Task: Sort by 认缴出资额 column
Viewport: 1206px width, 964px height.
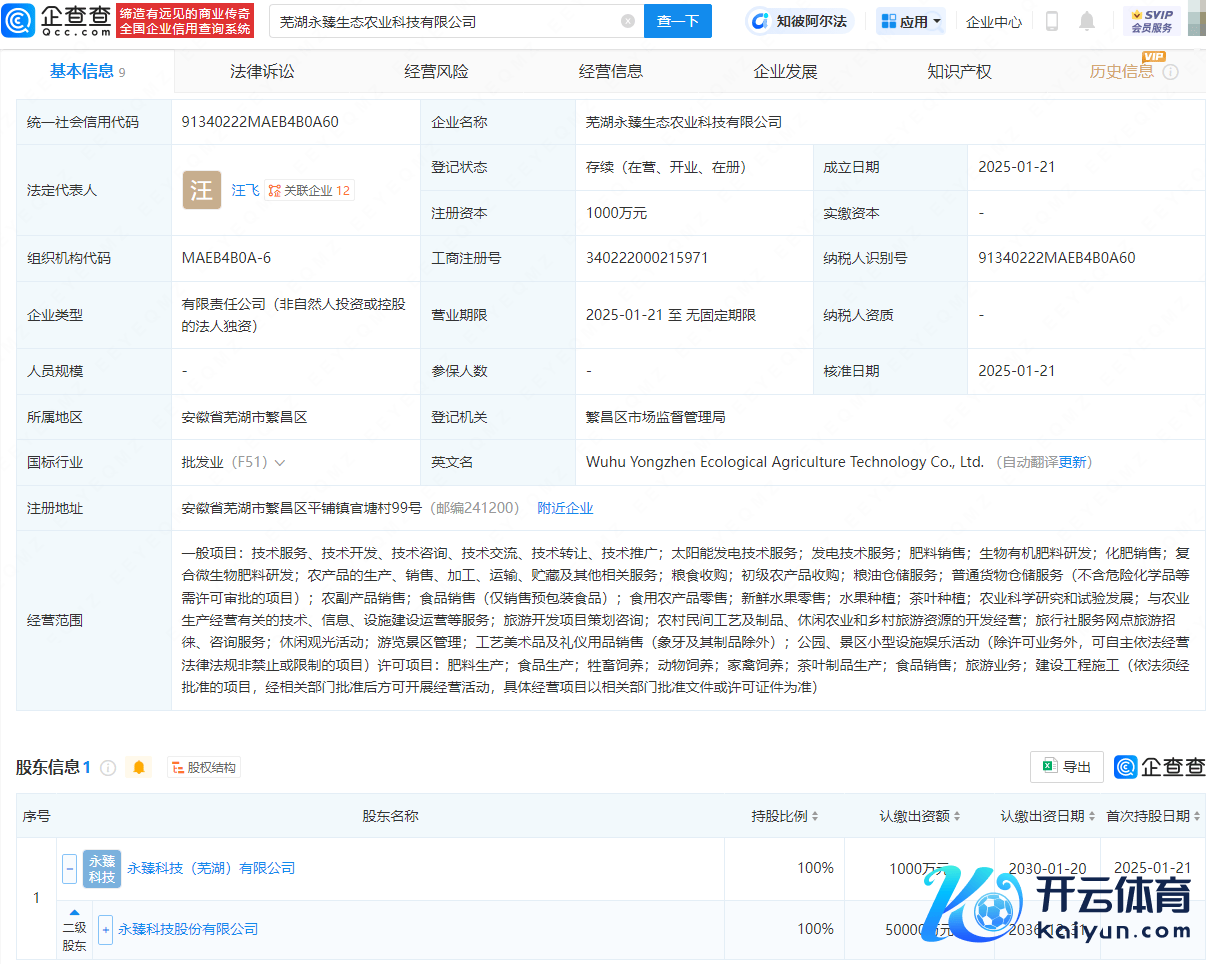Action: pos(956,816)
